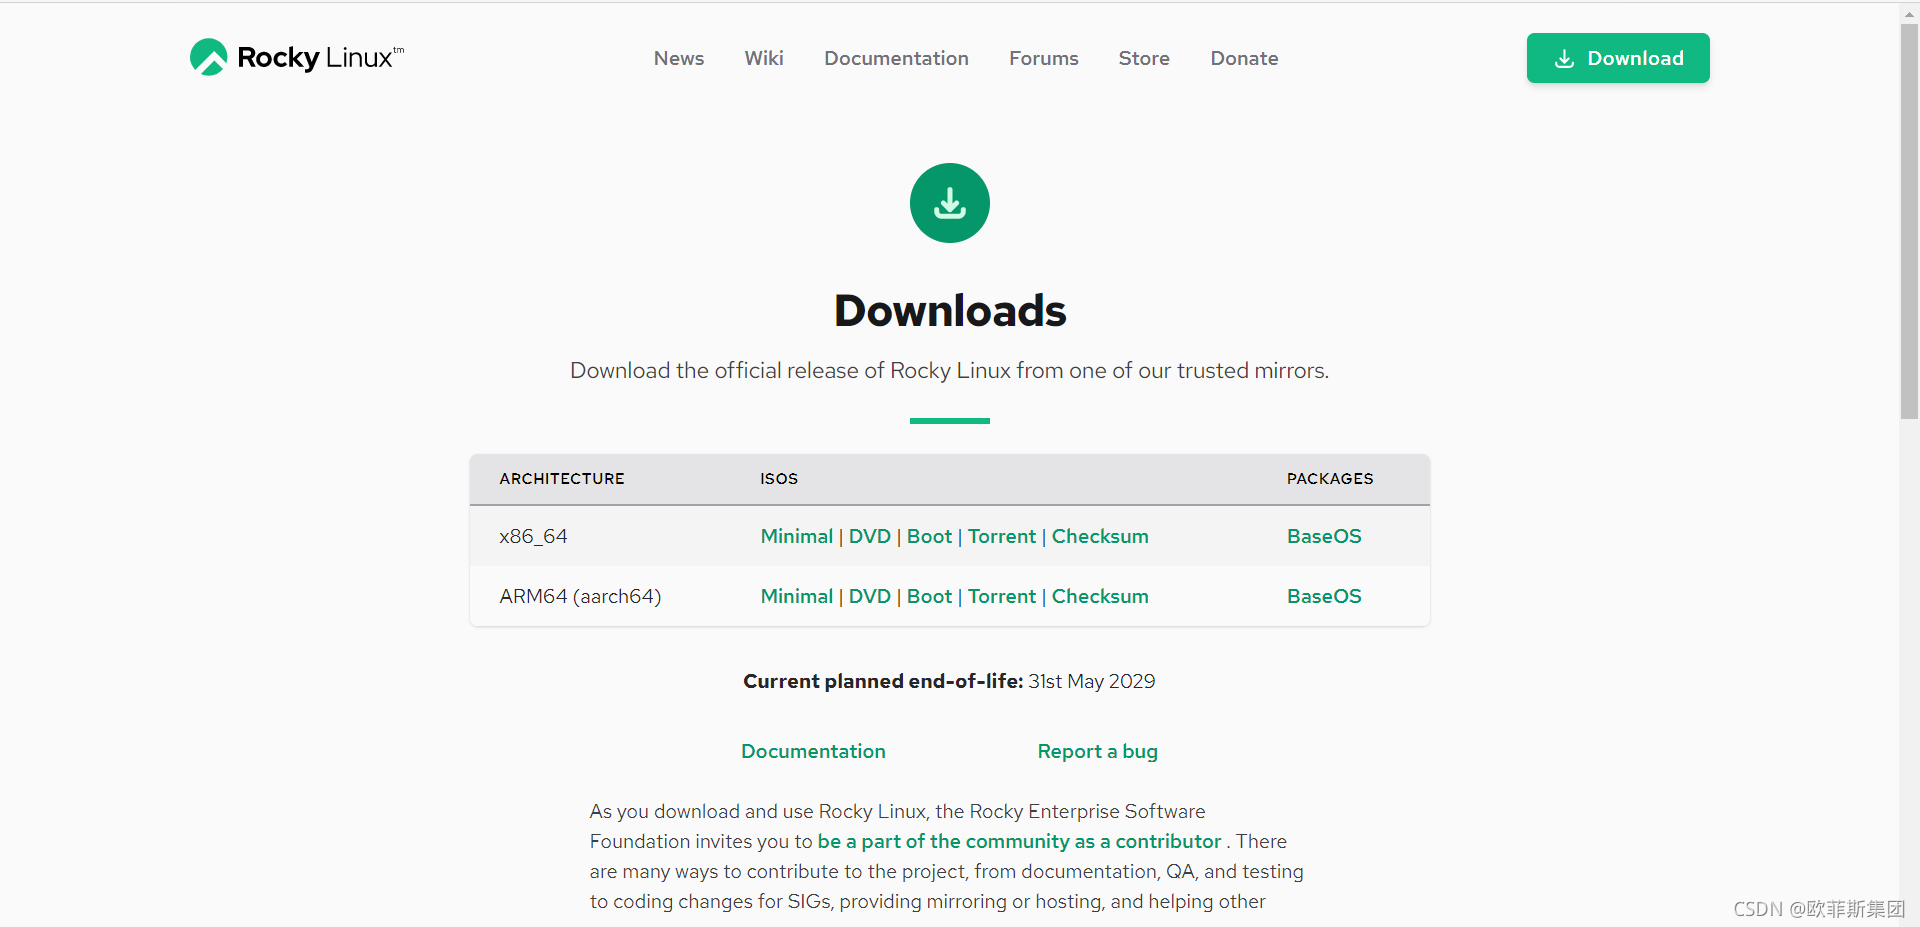
Task: Download the ARM64 Boot ISO
Action: [x=929, y=596]
